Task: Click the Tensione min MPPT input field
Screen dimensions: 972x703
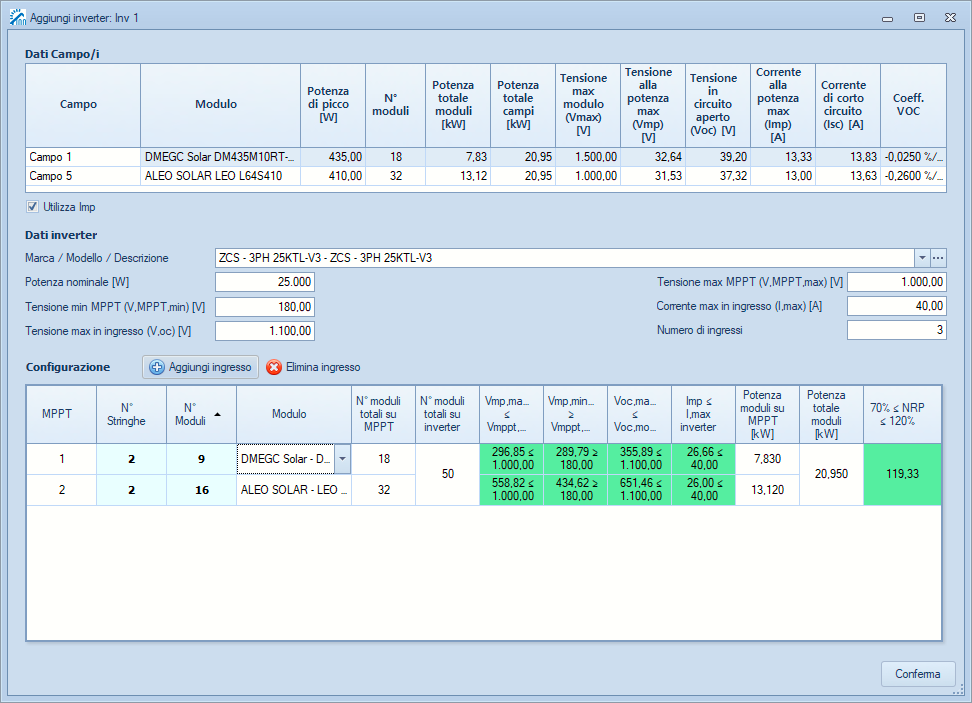Action: 265,306
